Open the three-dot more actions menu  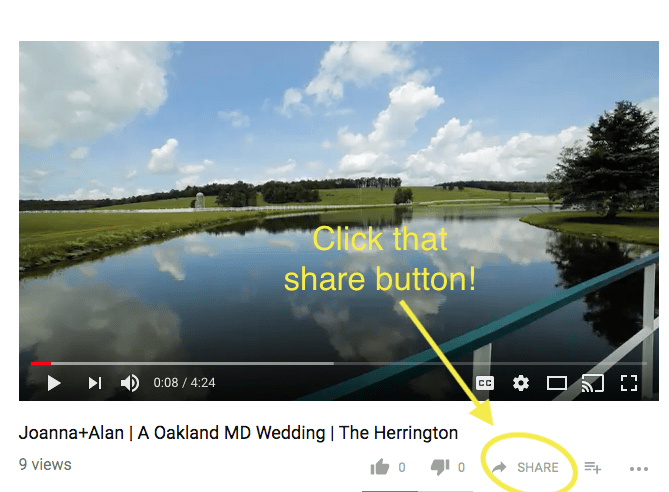[639, 469]
